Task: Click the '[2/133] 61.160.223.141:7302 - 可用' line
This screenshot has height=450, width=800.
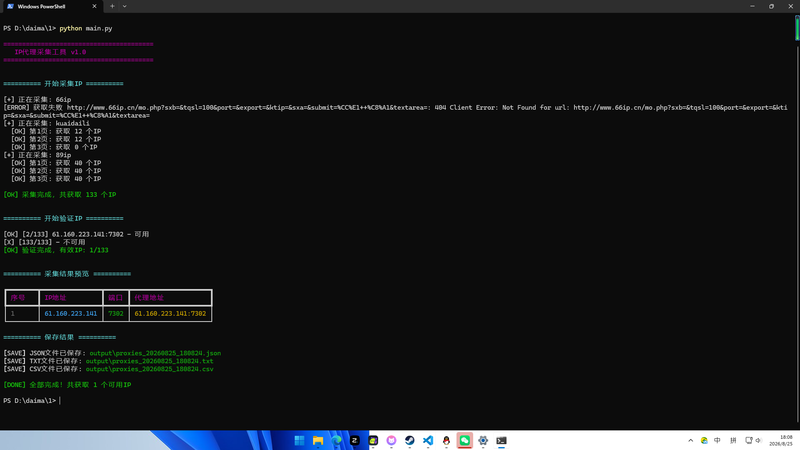Action: [x=76, y=234]
